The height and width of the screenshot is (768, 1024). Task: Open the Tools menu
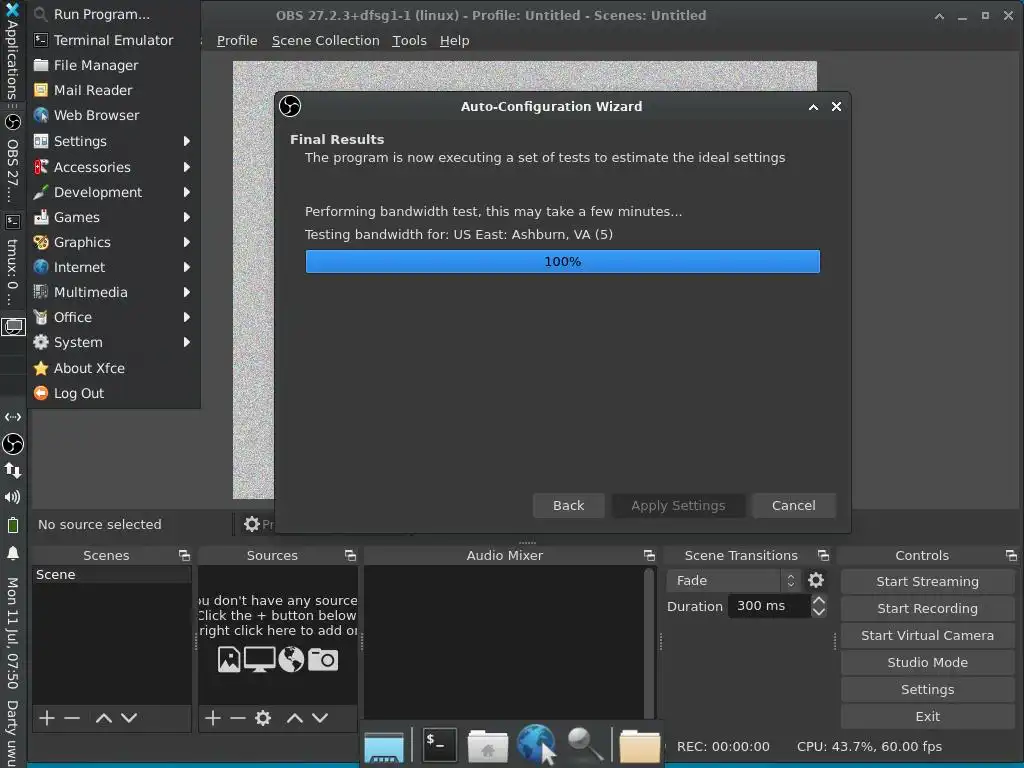[409, 40]
